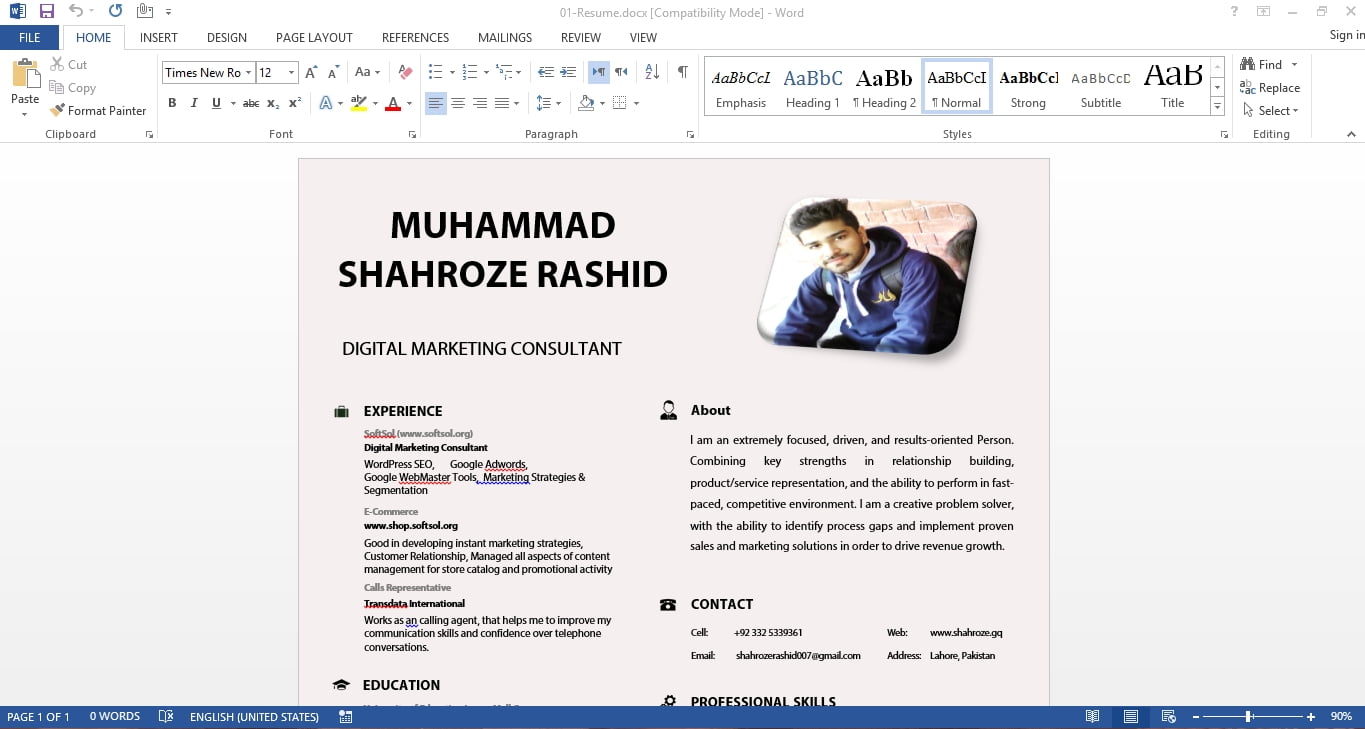Click the Clear All Formatting eraser icon
This screenshot has height=729, width=1365.
click(x=405, y=72)
